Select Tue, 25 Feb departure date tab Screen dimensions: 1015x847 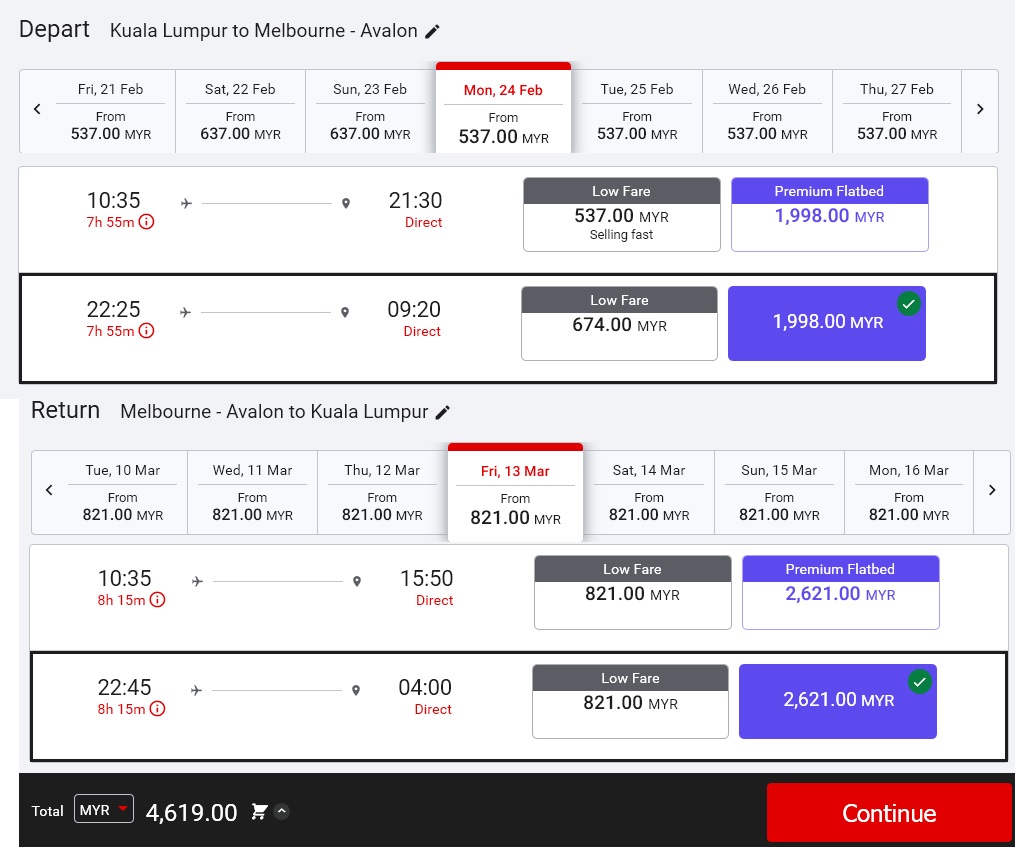pyautogui.click(x=637, y=110)
